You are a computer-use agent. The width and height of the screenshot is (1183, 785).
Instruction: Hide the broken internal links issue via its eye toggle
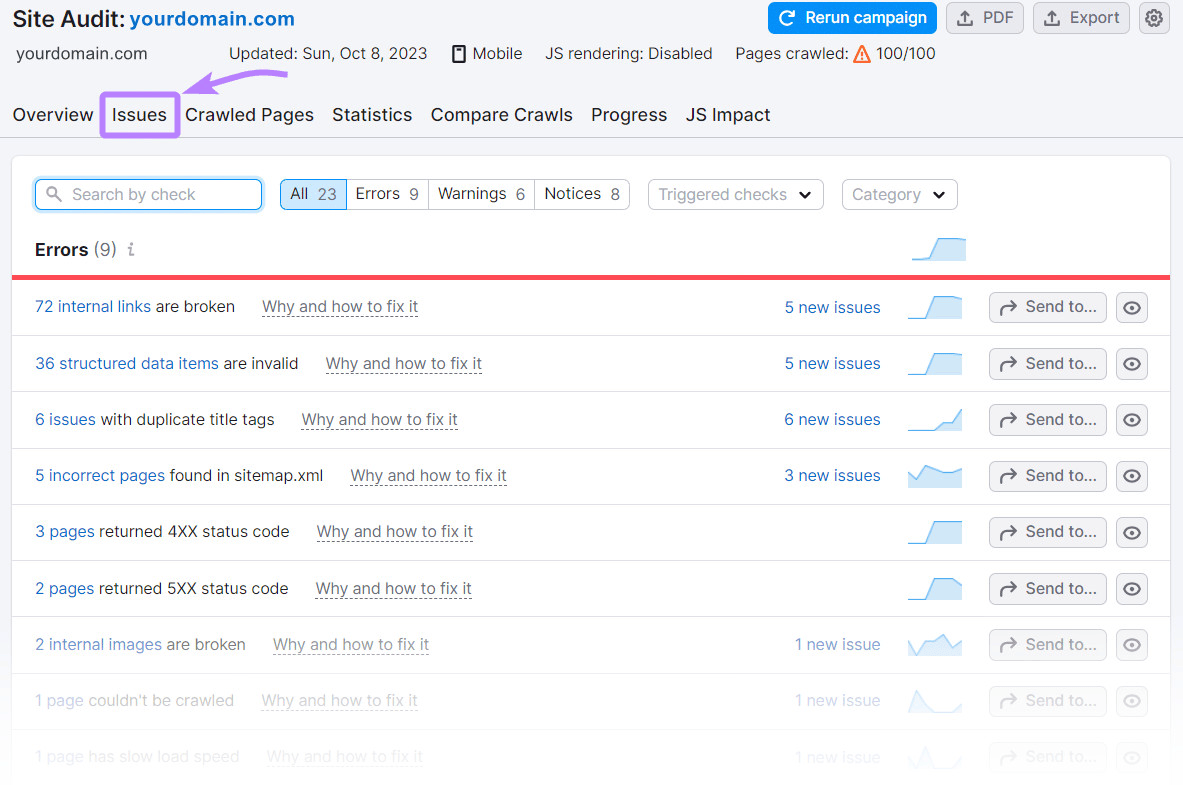click(x=1131, y=307)
